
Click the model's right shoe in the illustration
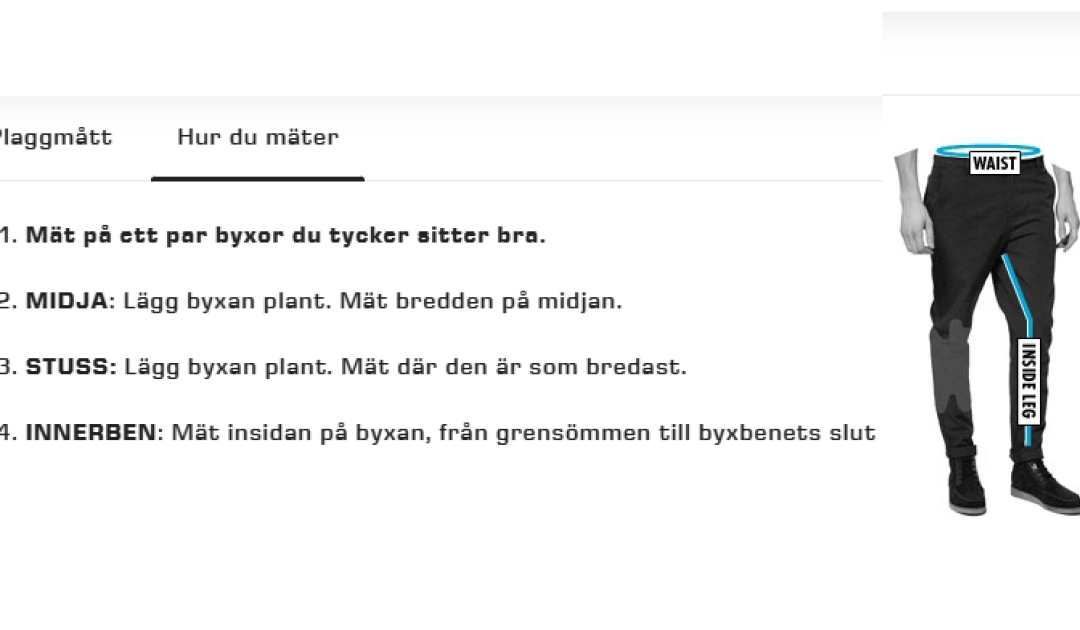[x=1046, y=488]
